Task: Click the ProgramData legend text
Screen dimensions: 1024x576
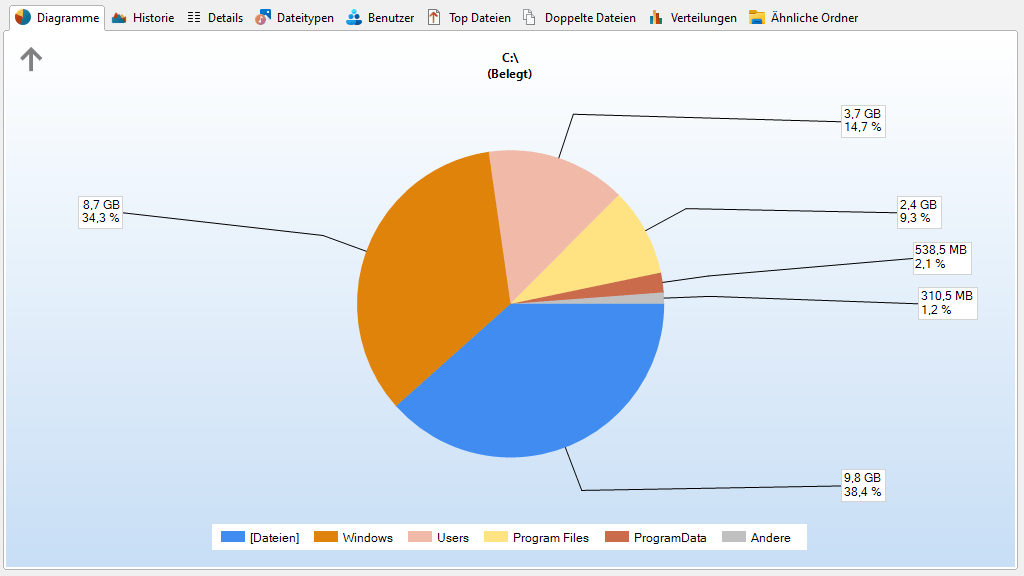Action: 670,537
